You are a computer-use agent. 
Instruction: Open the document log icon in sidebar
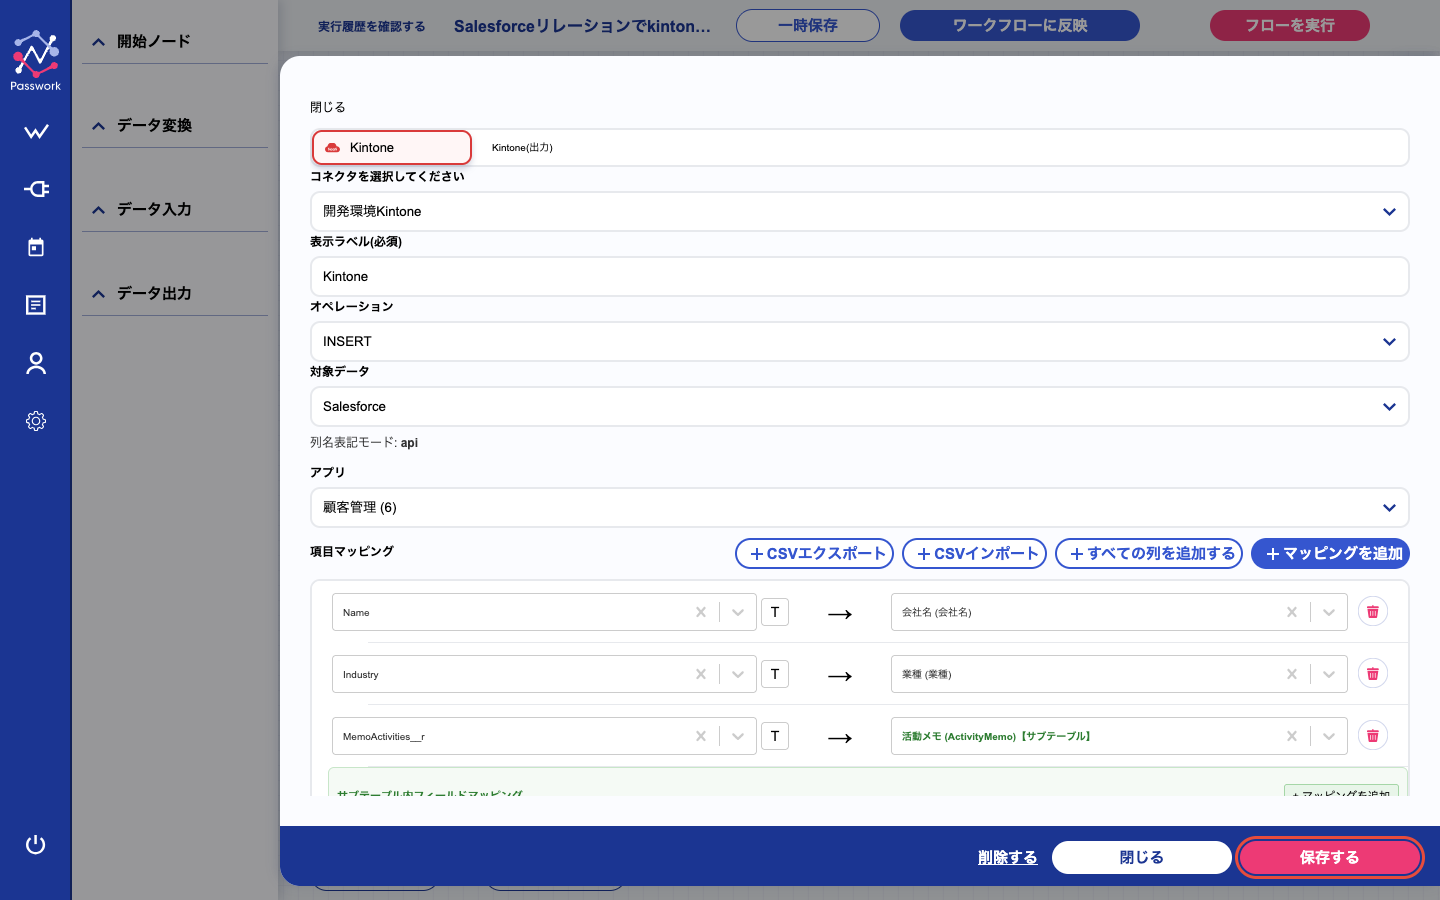point(36,305)
